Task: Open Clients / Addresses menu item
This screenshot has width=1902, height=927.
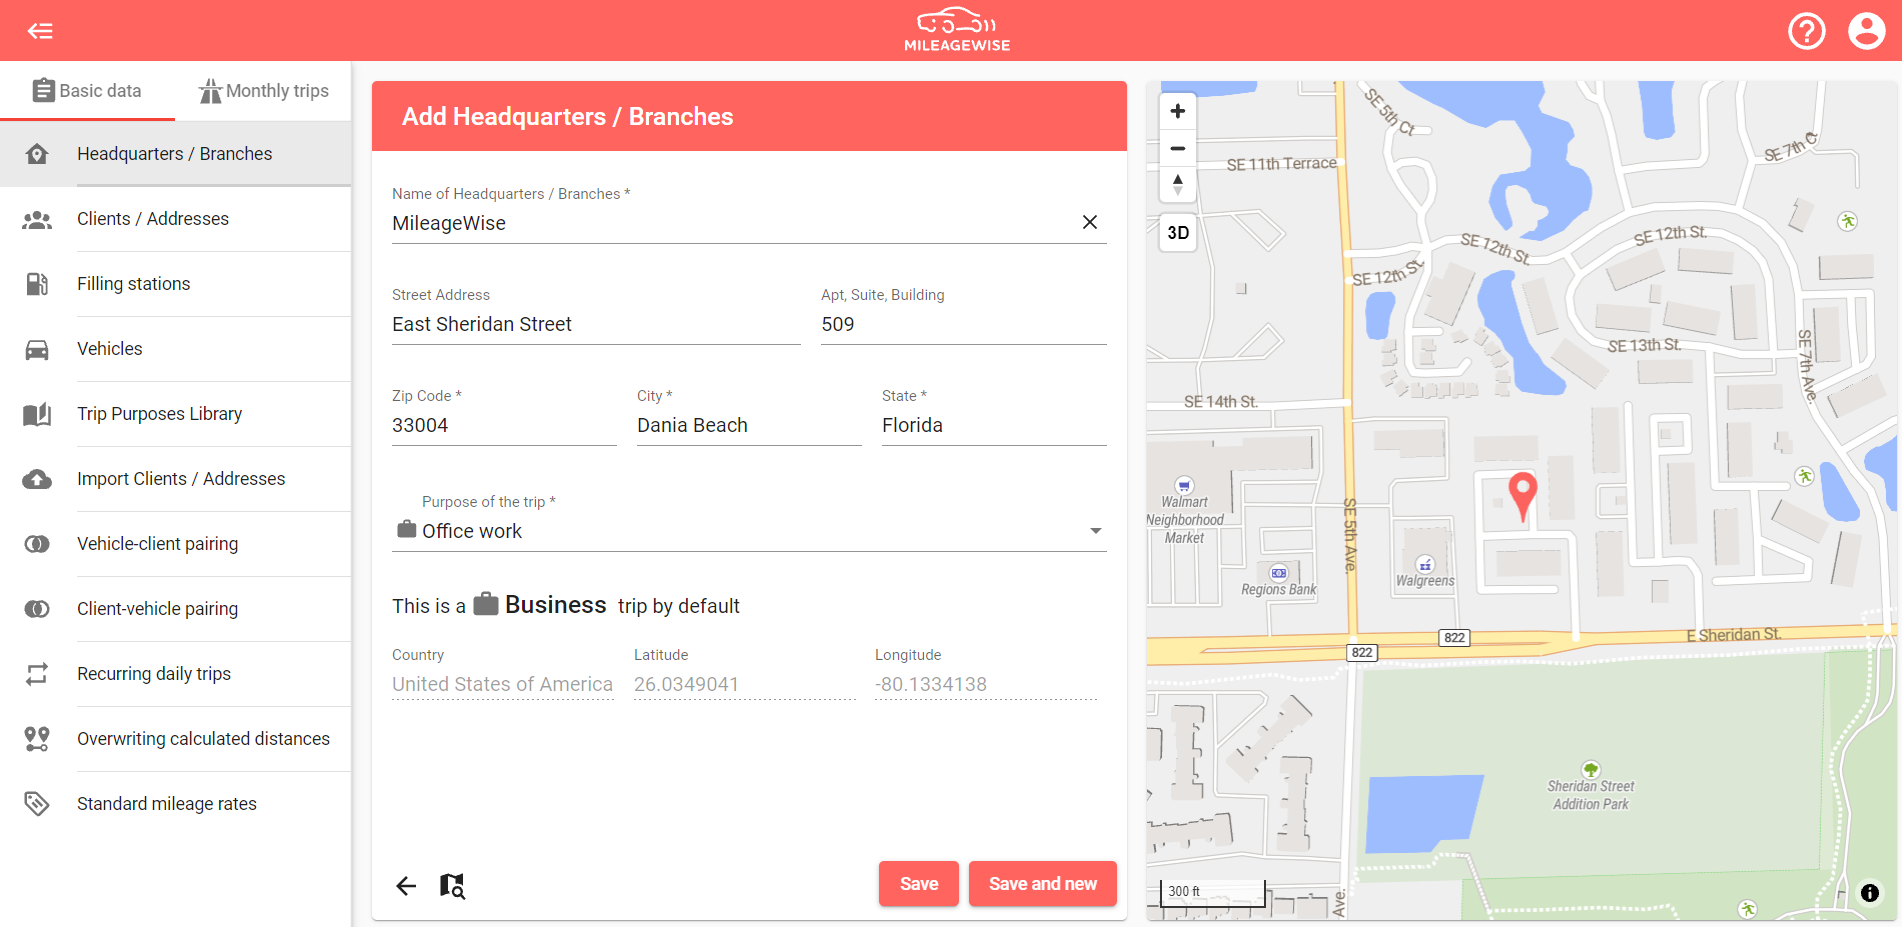Action: pos(175,219)
